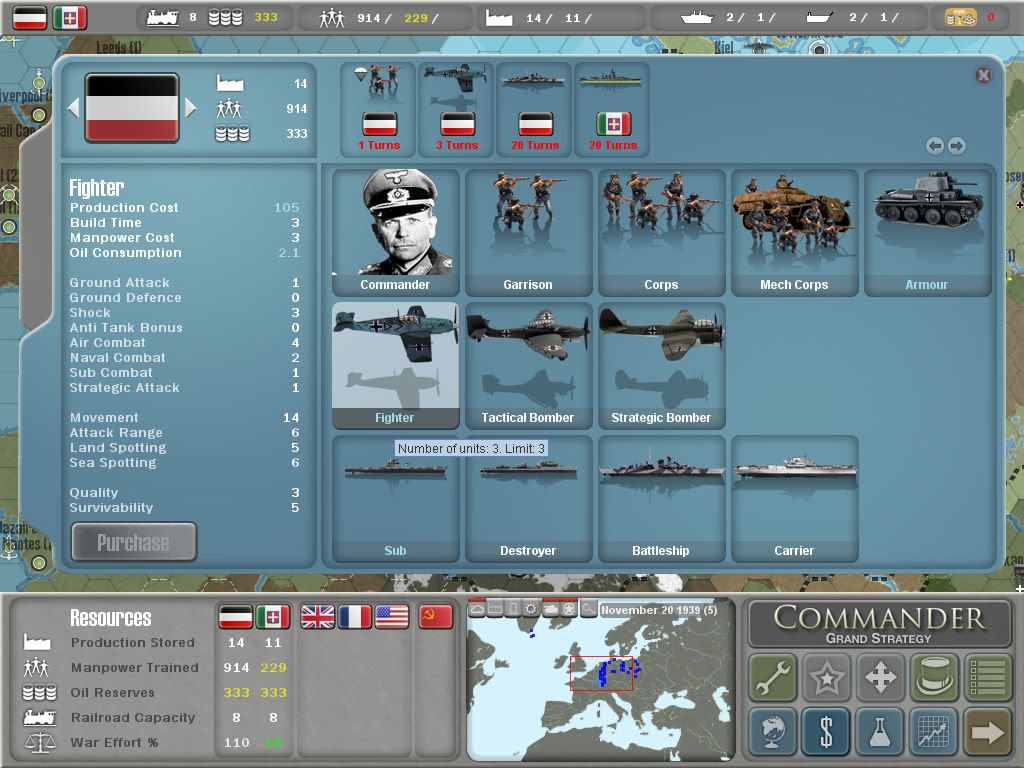Screen dimensions: 1024x768
Task: Toggle the third minimap rectangle filter
Action: [514, 609]
